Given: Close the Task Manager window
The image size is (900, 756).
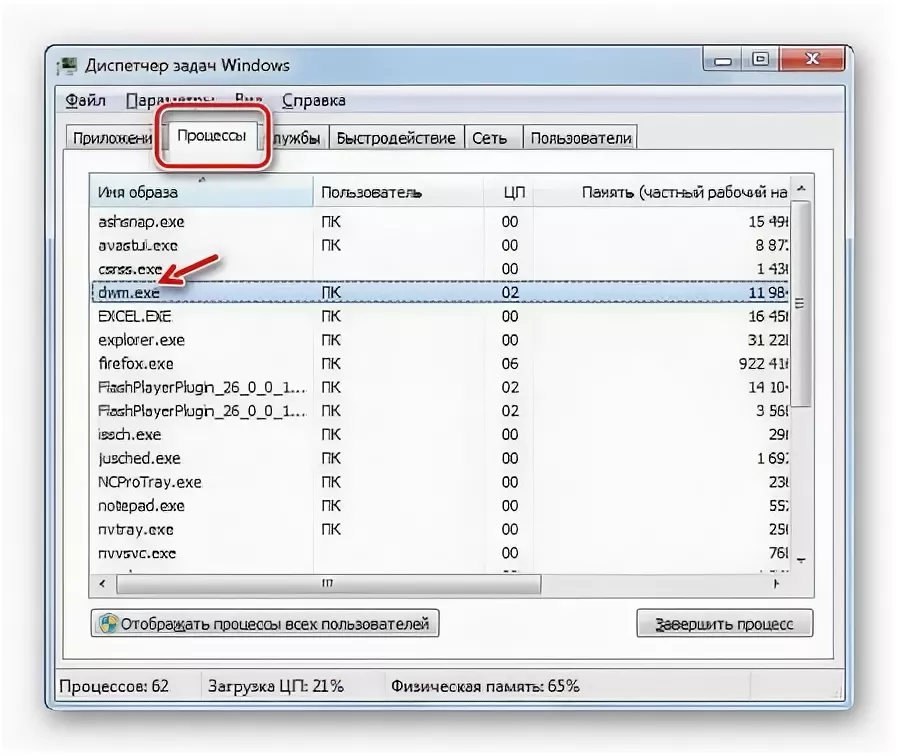Looking at the screenshot, I should click(x=811, y=59).
